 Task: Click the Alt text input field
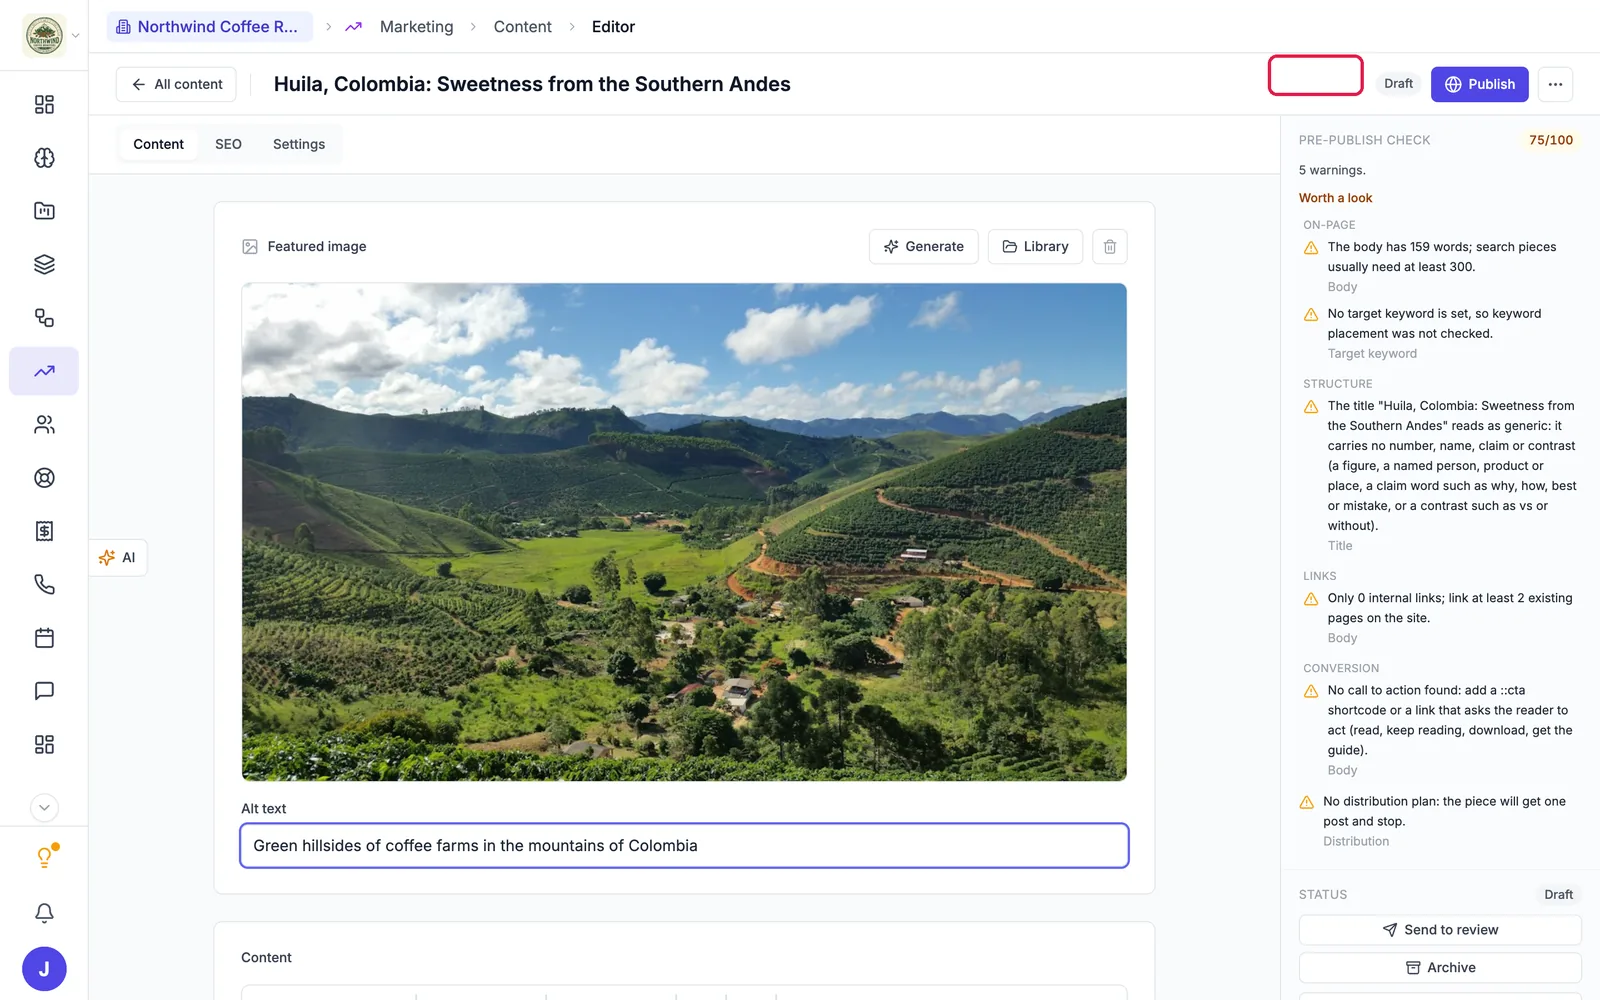tap(684, 846)
